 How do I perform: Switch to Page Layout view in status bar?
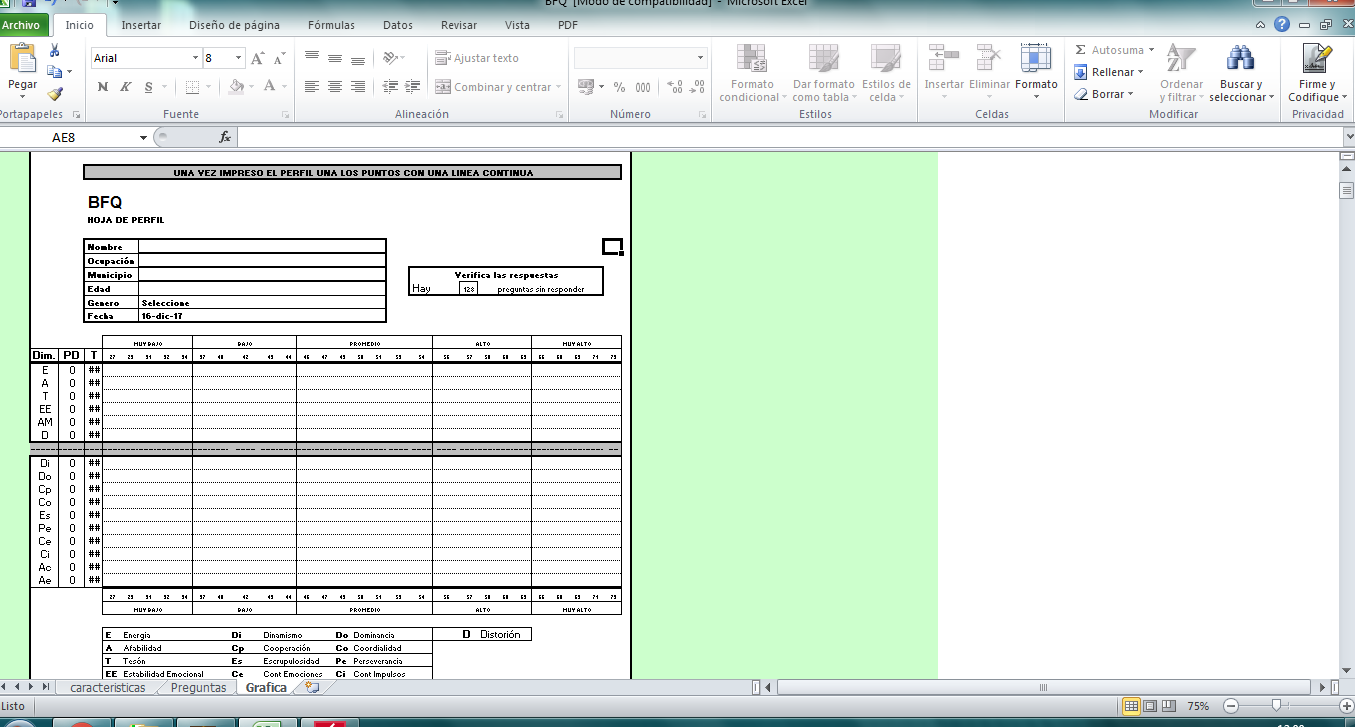1151,706
